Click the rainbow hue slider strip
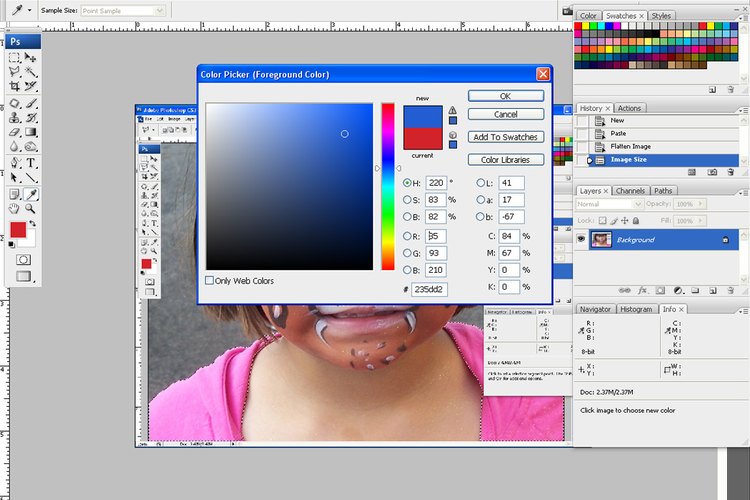 (x=388, y=186)
